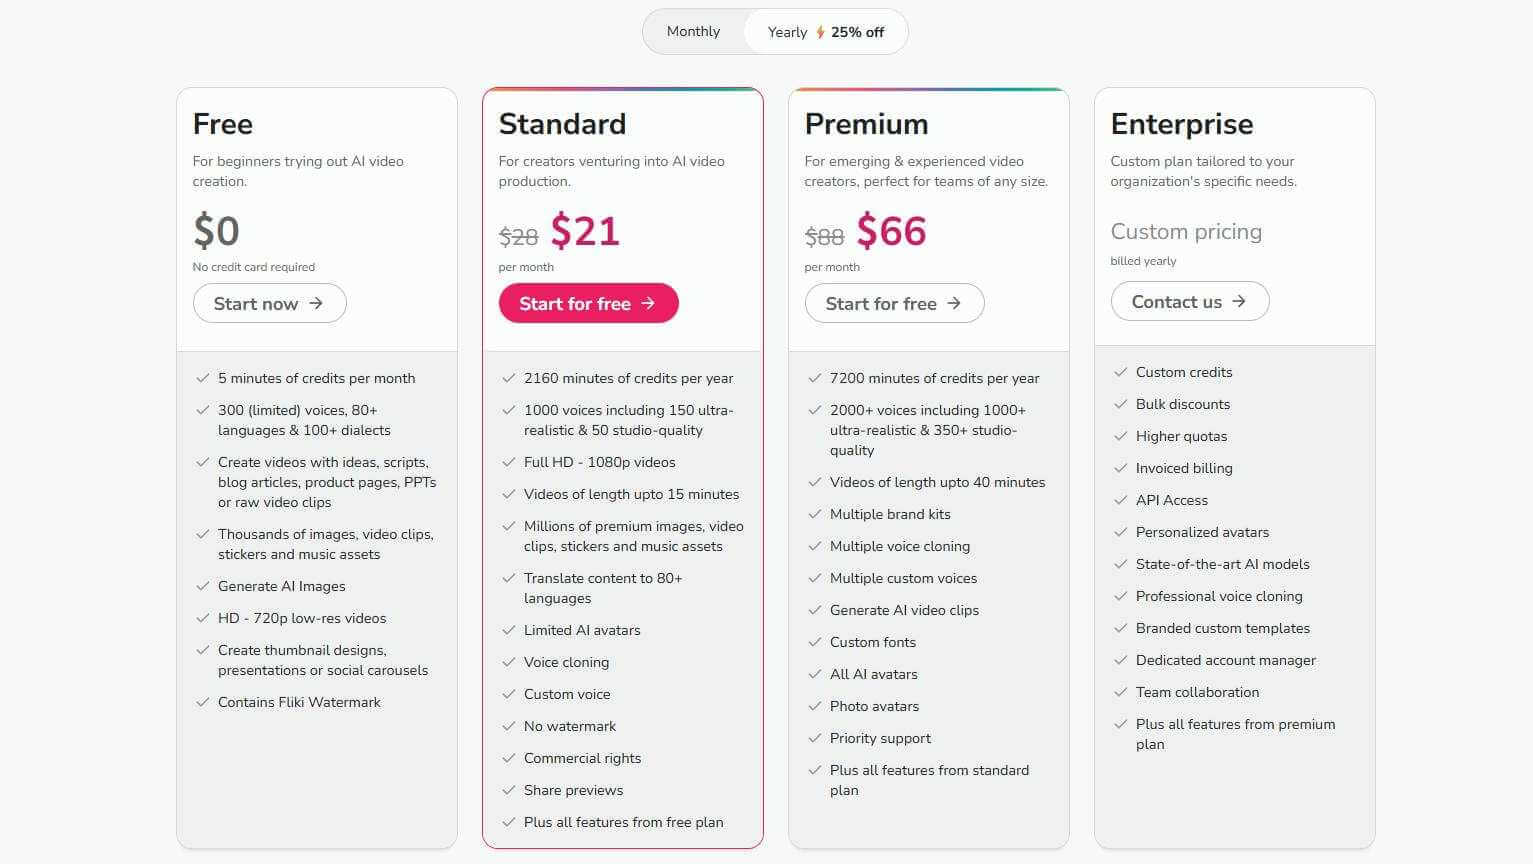The image size is (1533, 864).
Task: Click the arrow icon on Contact us button
Action: (x=1240, y=301)
